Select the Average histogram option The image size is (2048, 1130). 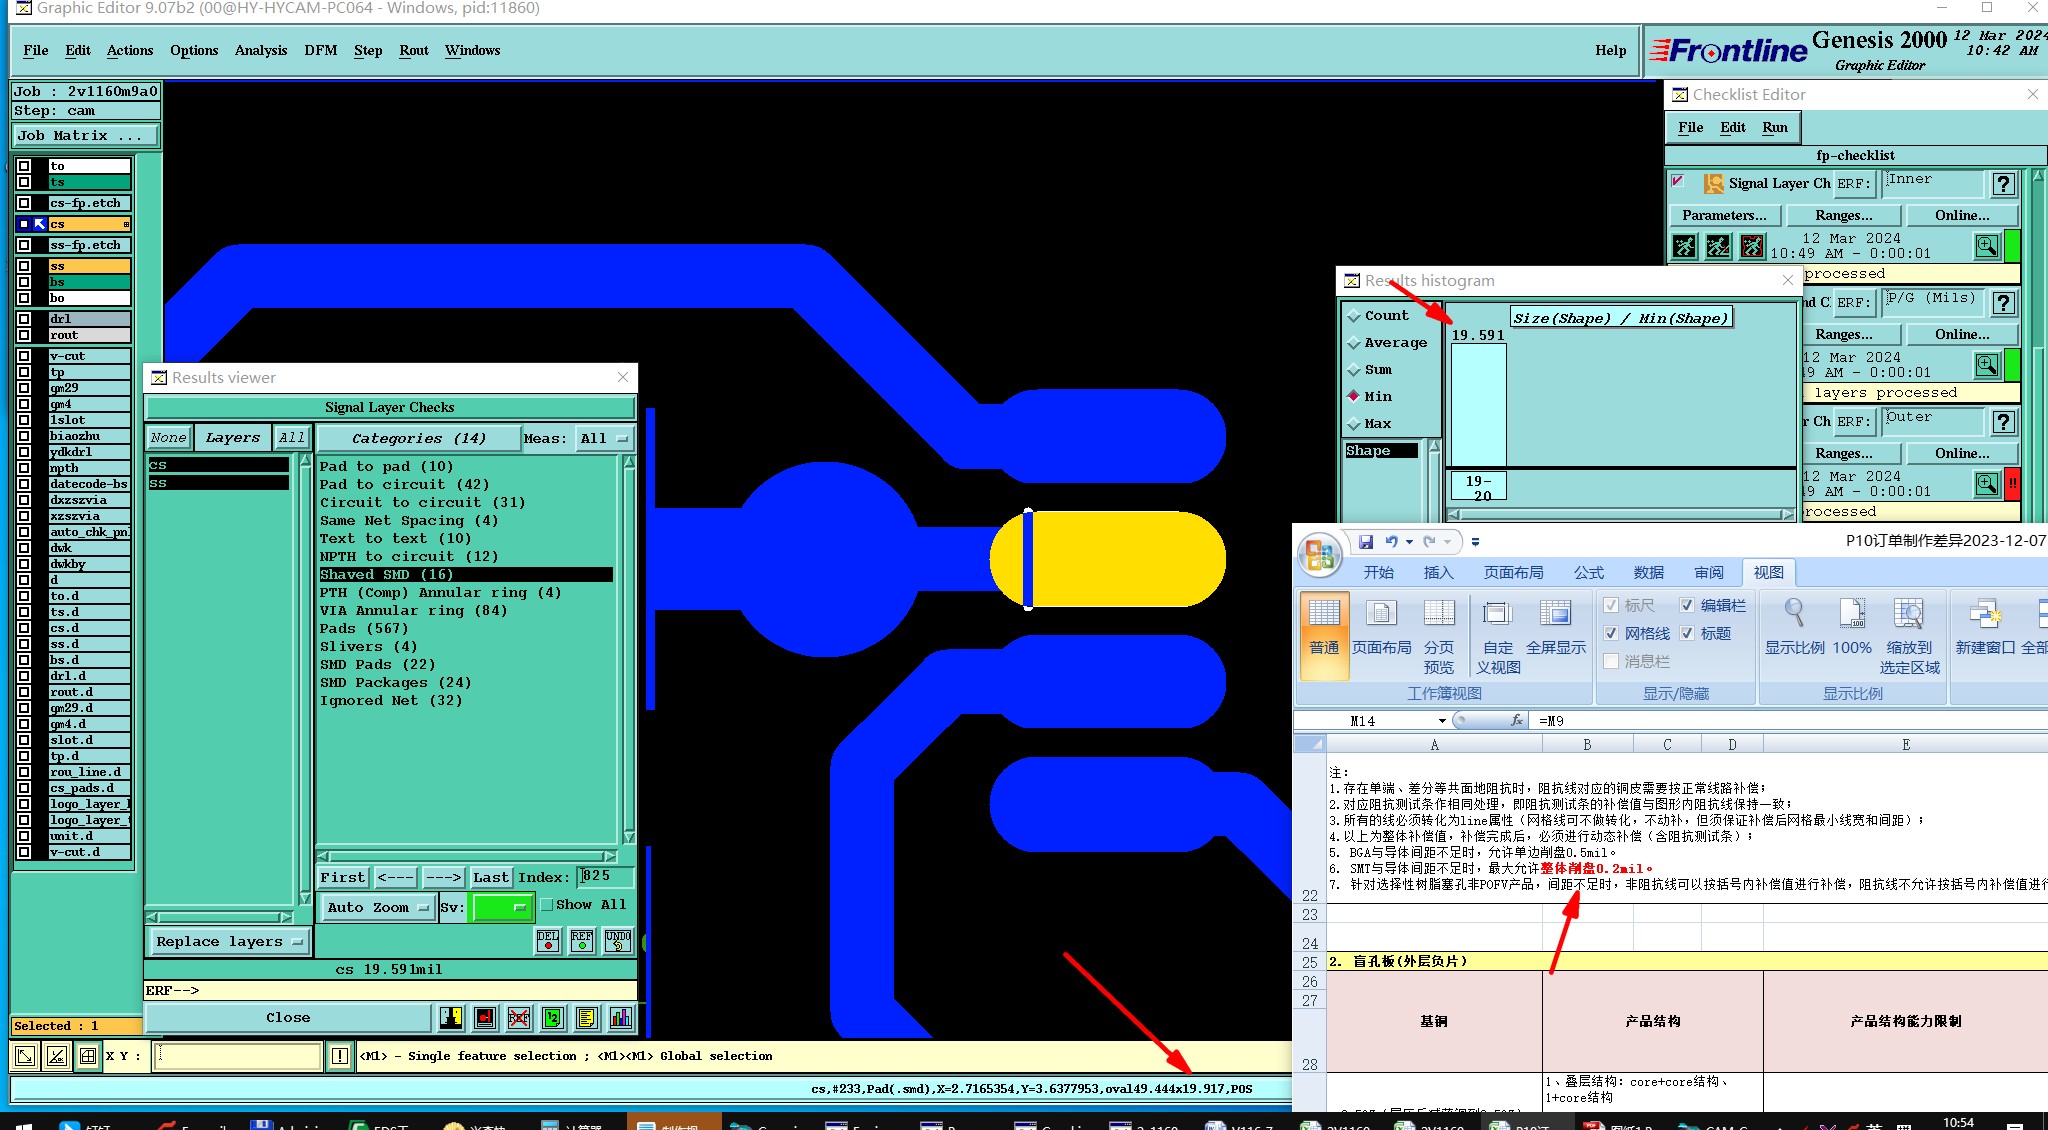coord(1355,343)
